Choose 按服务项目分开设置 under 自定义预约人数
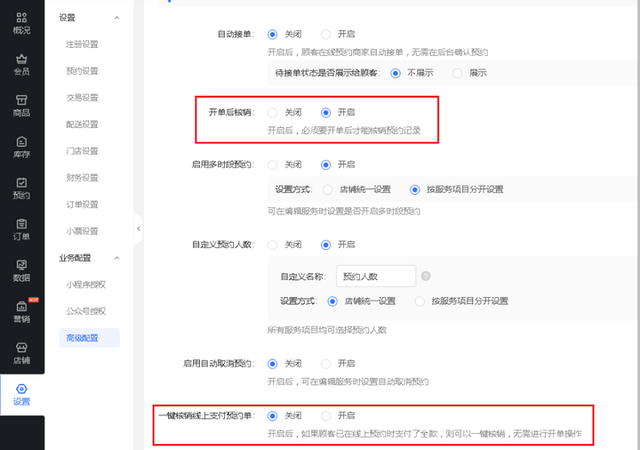Viewport: 640px width, 450px height. 420,301
